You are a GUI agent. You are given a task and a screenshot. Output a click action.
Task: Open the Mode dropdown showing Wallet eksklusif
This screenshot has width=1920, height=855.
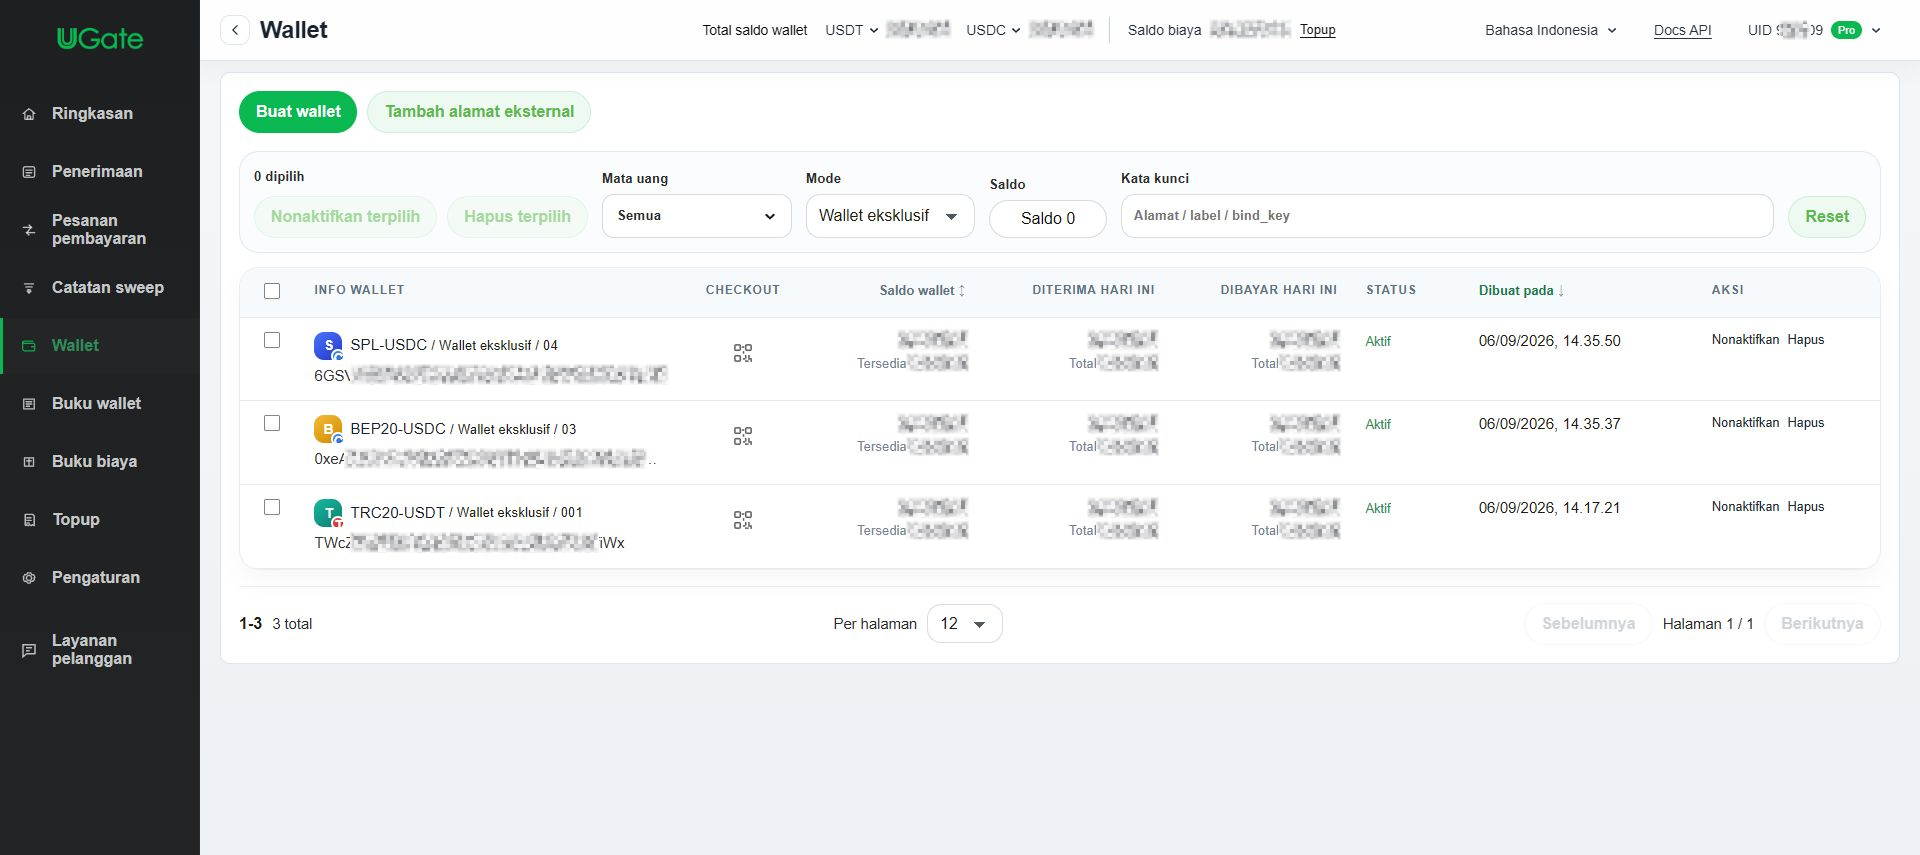click(x=890, y=216)
